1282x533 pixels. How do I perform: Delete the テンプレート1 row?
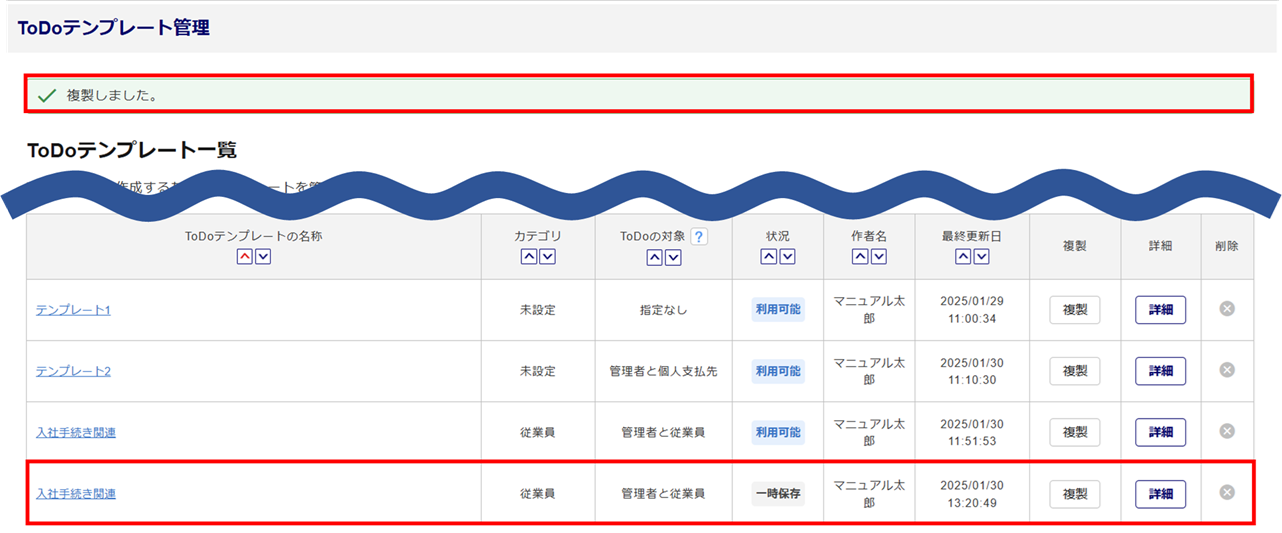click(x=1227, y=309)
